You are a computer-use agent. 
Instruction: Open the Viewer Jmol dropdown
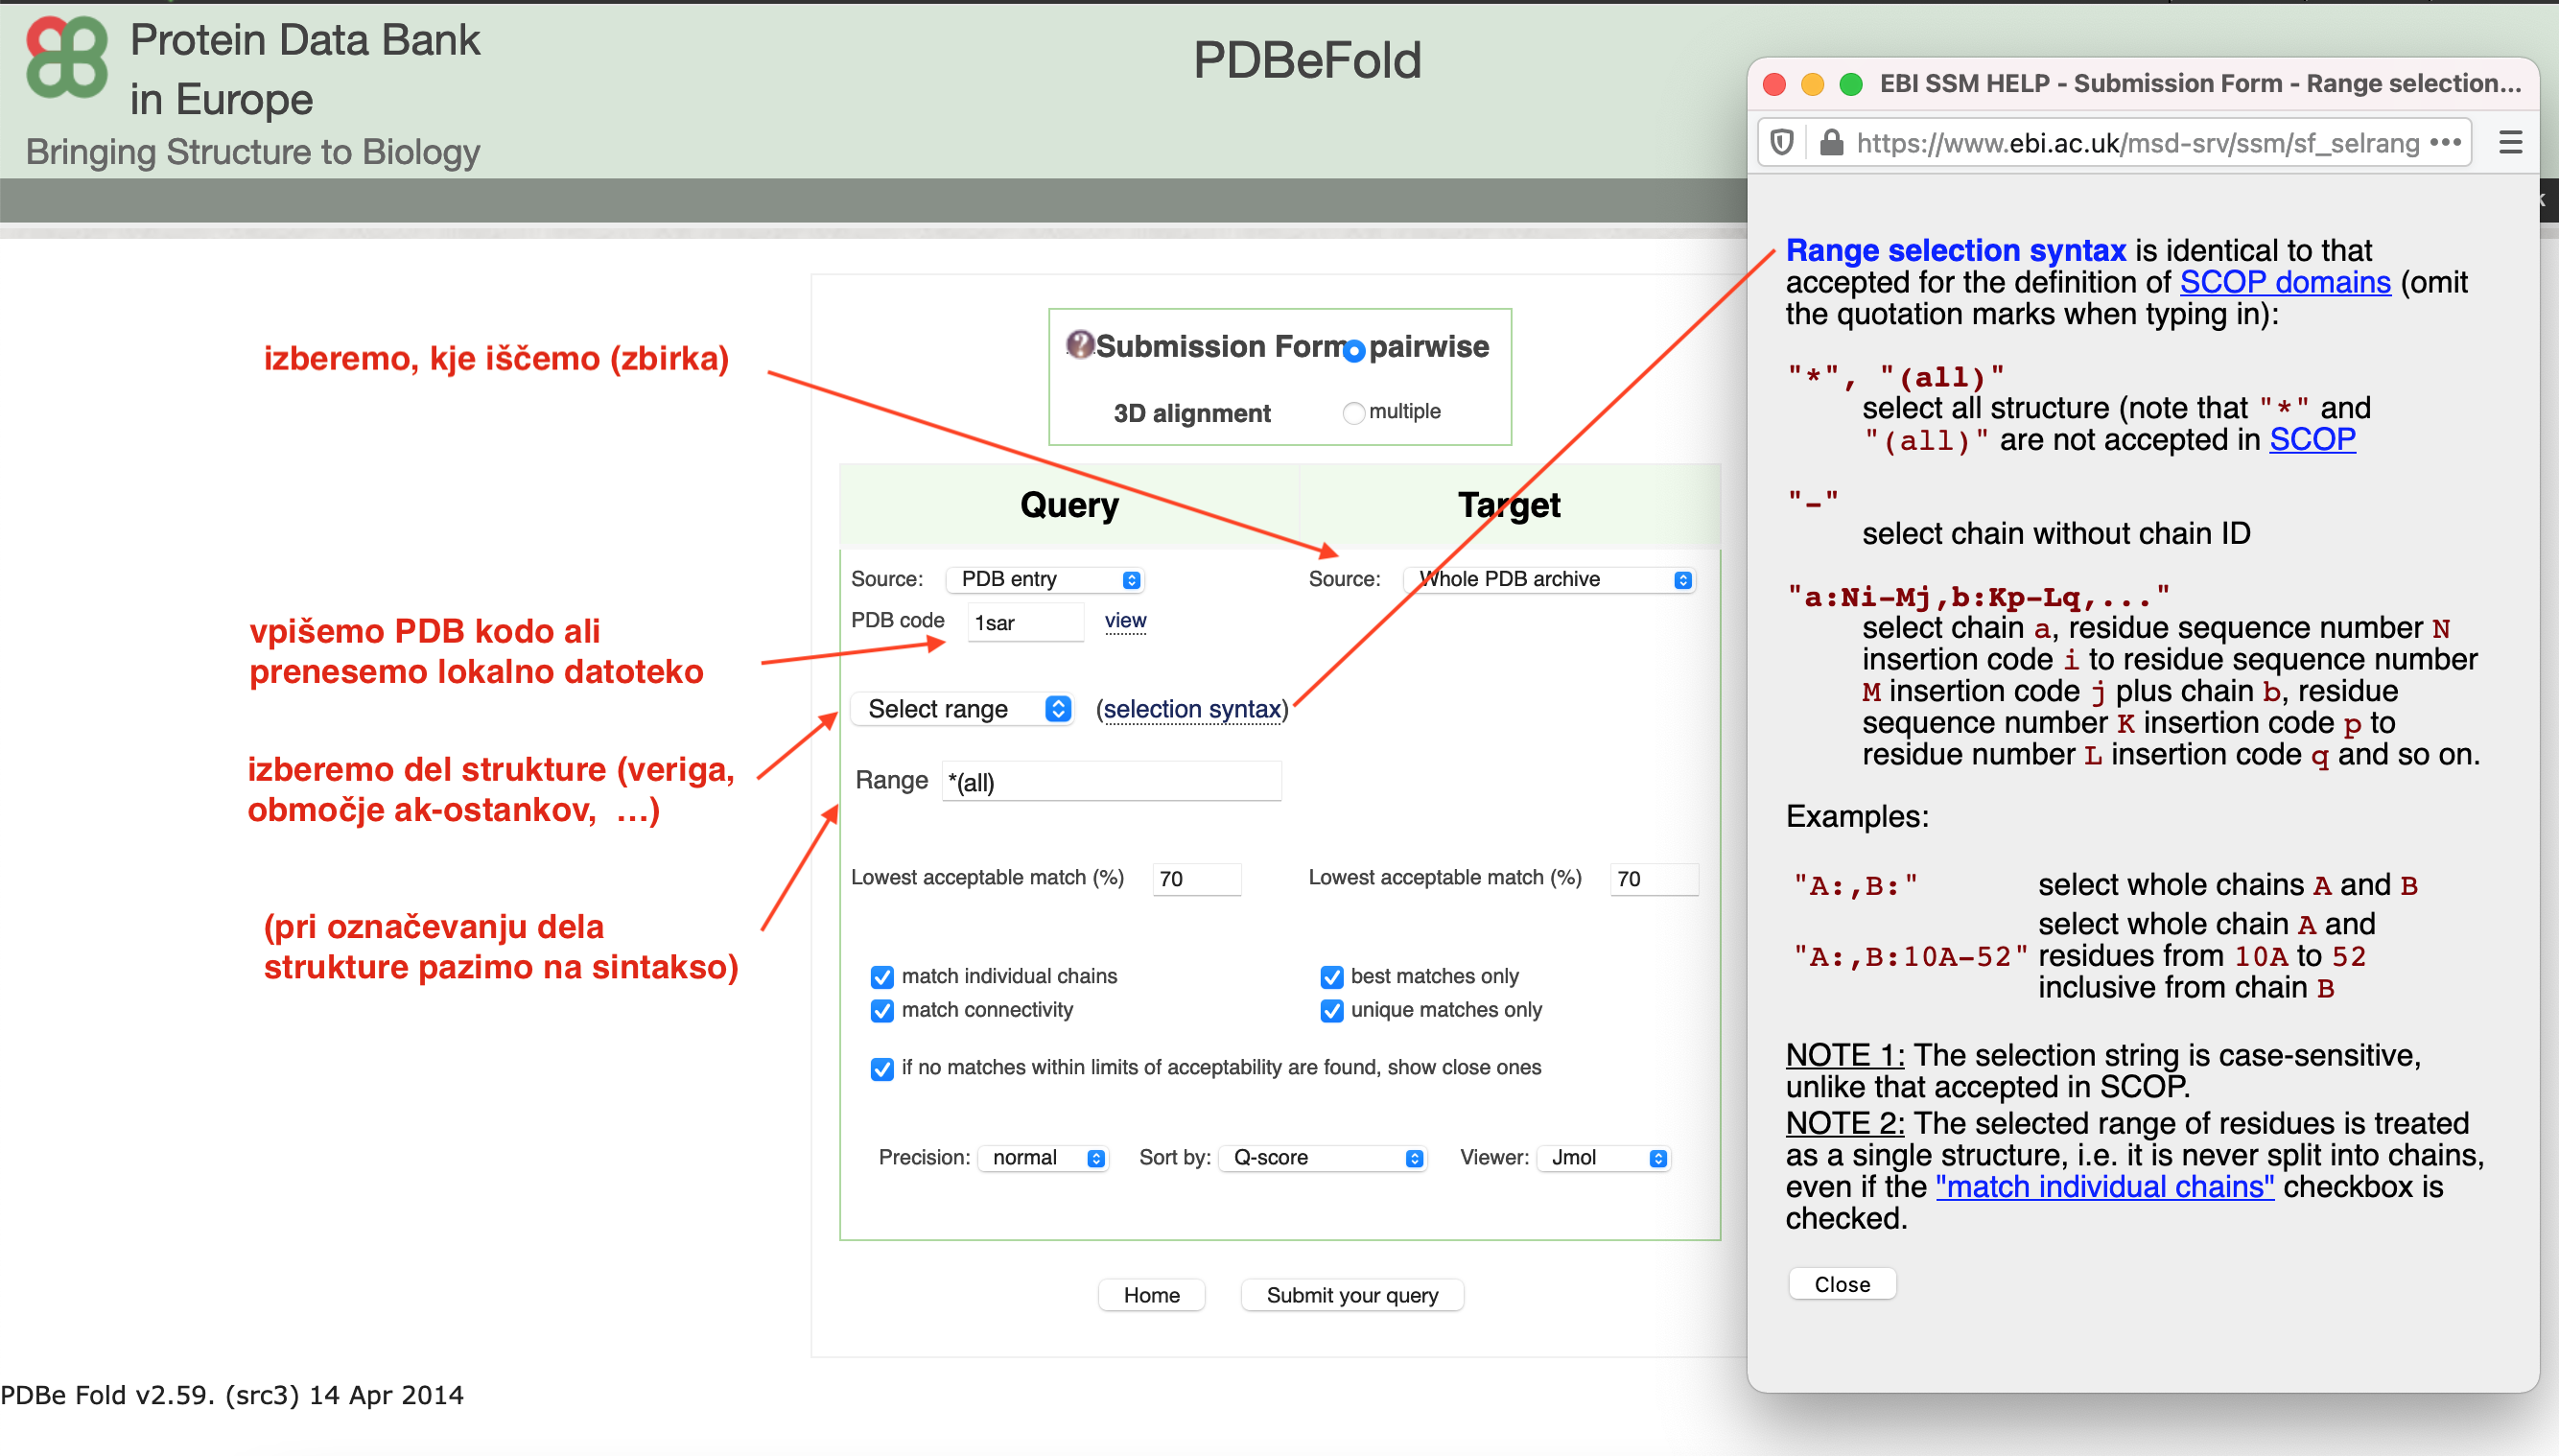[1603, 1158]
